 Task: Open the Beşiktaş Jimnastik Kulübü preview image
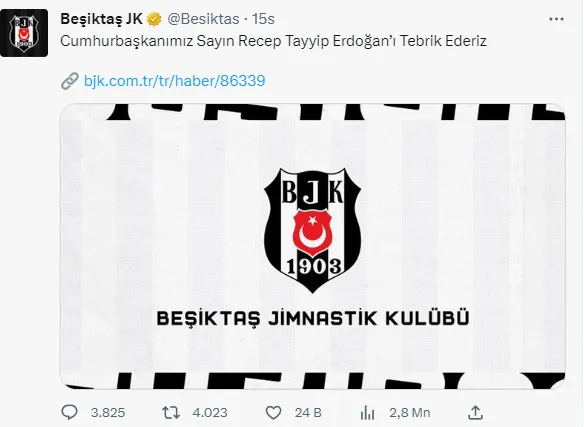(x=313, y=246)
